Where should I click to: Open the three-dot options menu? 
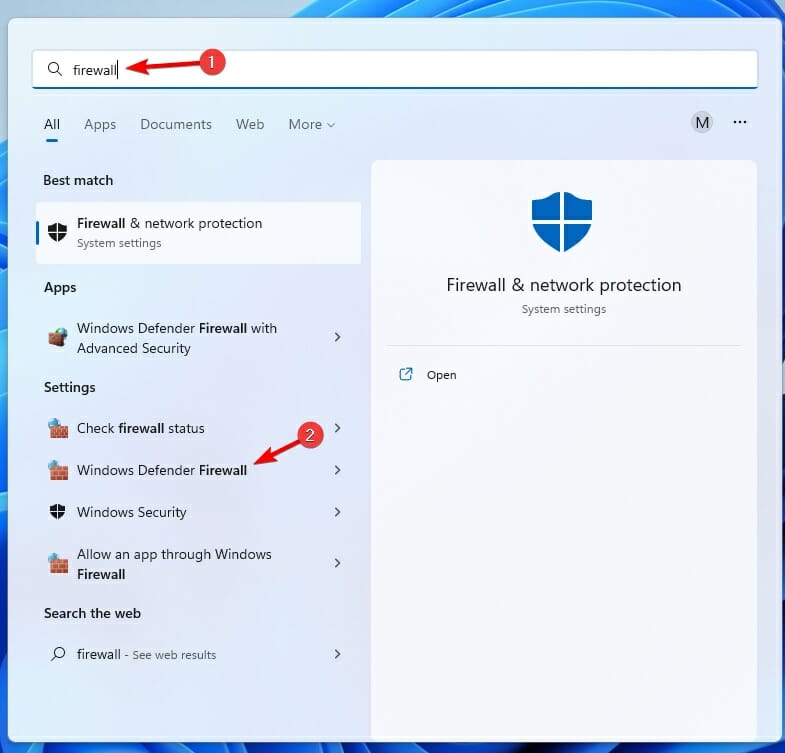[x=739, y=122]
